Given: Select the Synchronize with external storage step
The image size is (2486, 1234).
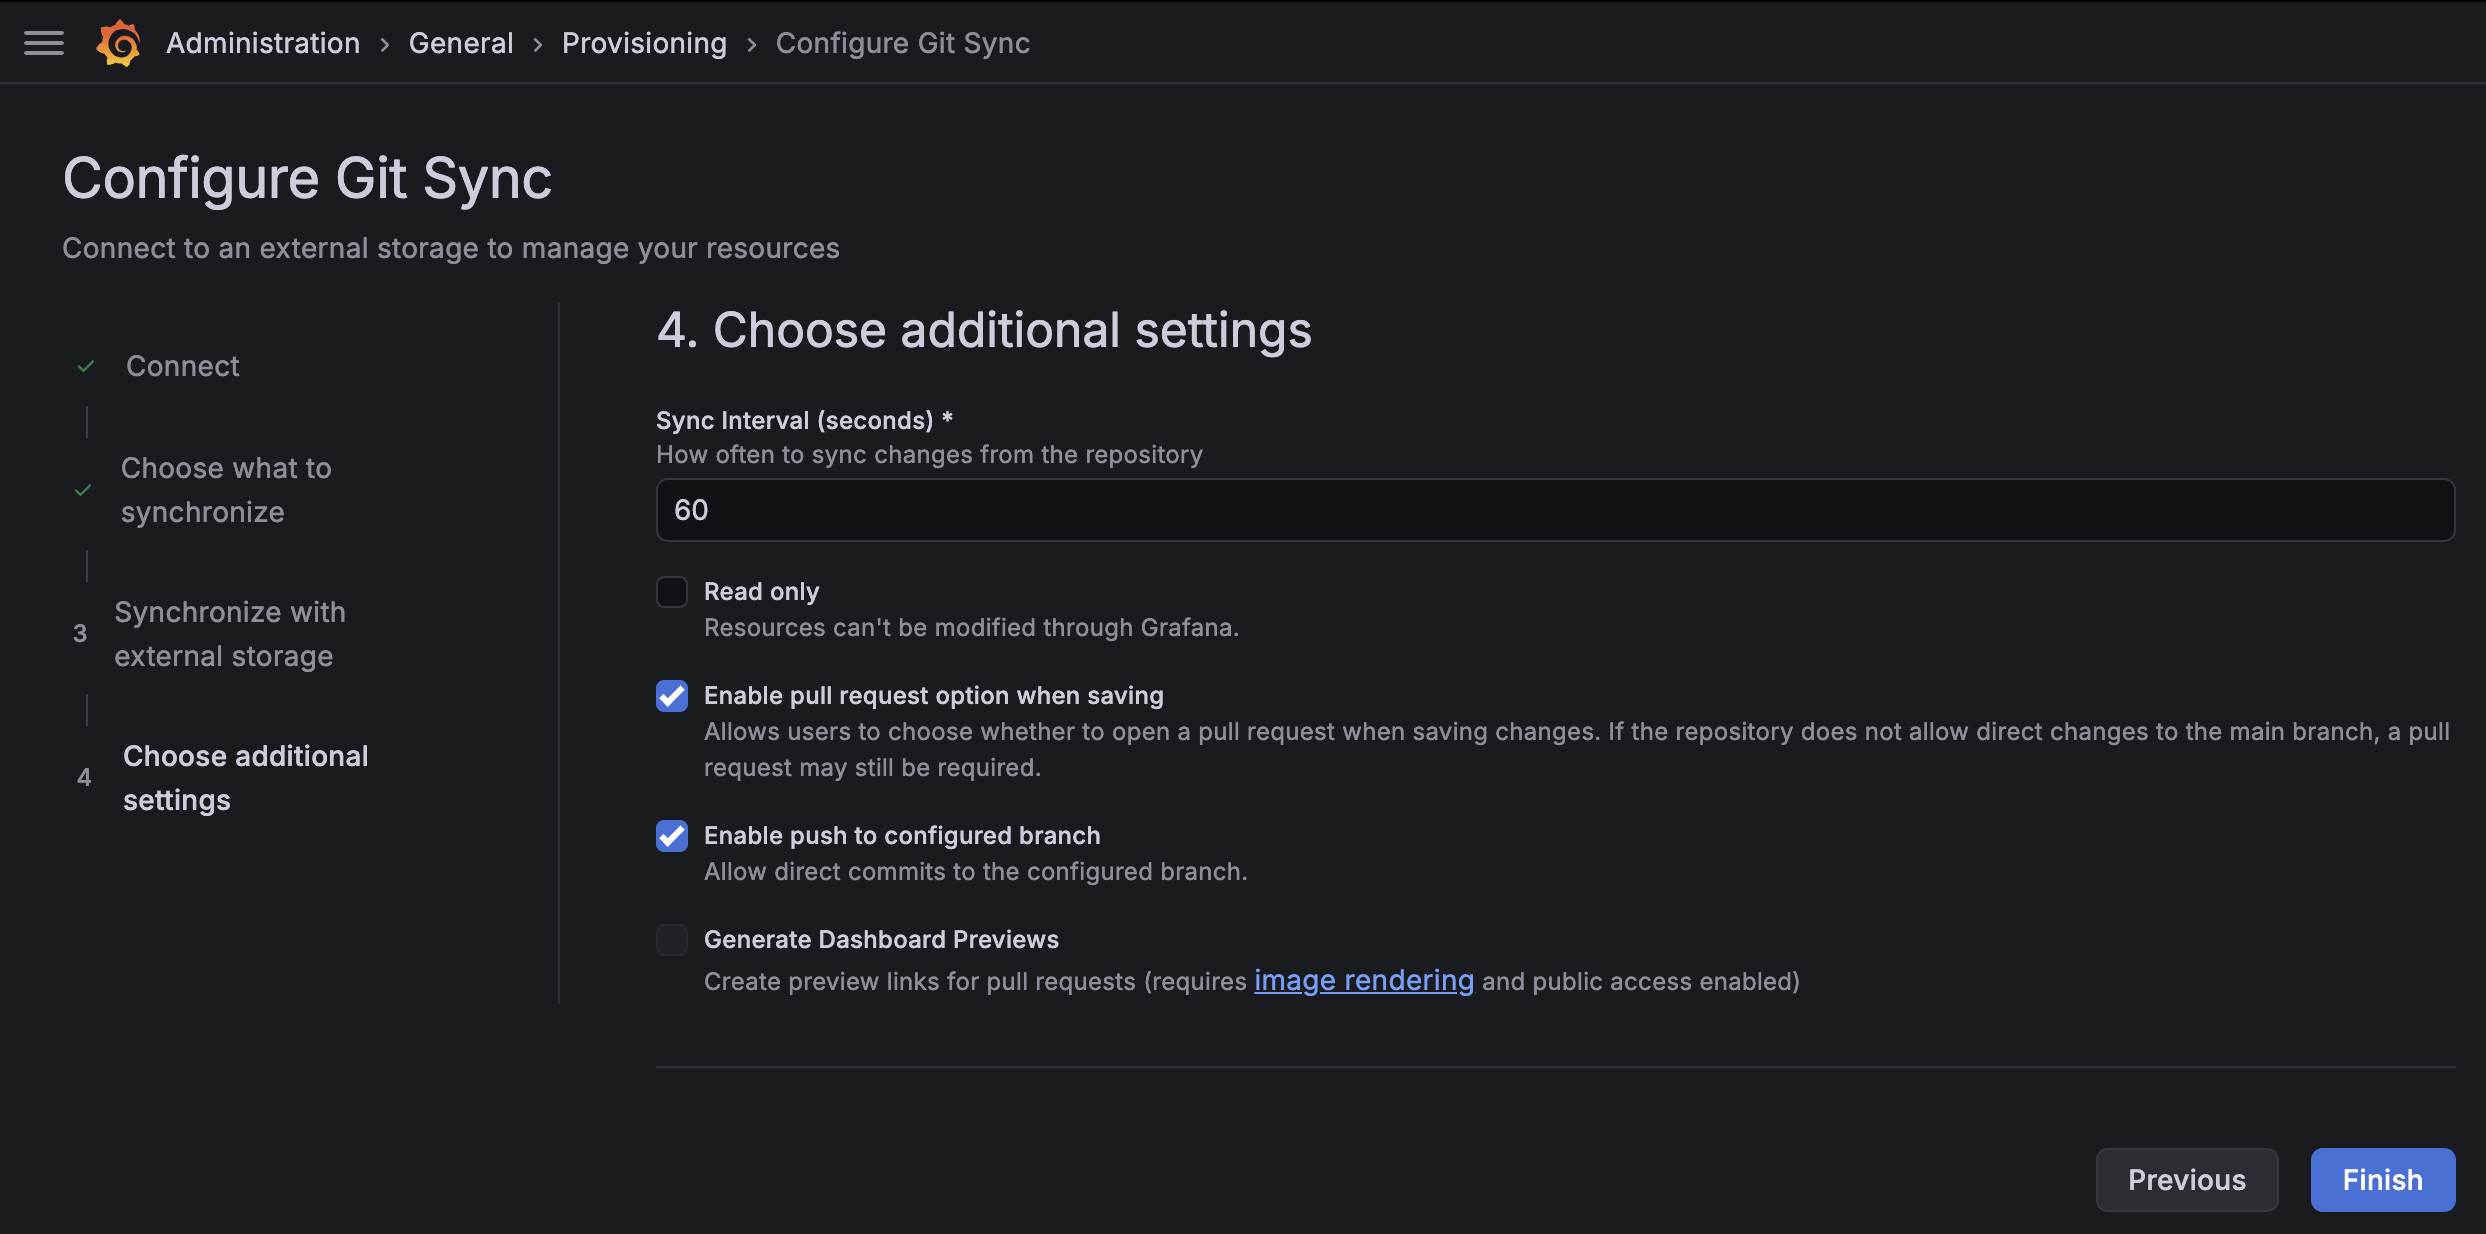Looking at the screenshot, I should point(230,634).
